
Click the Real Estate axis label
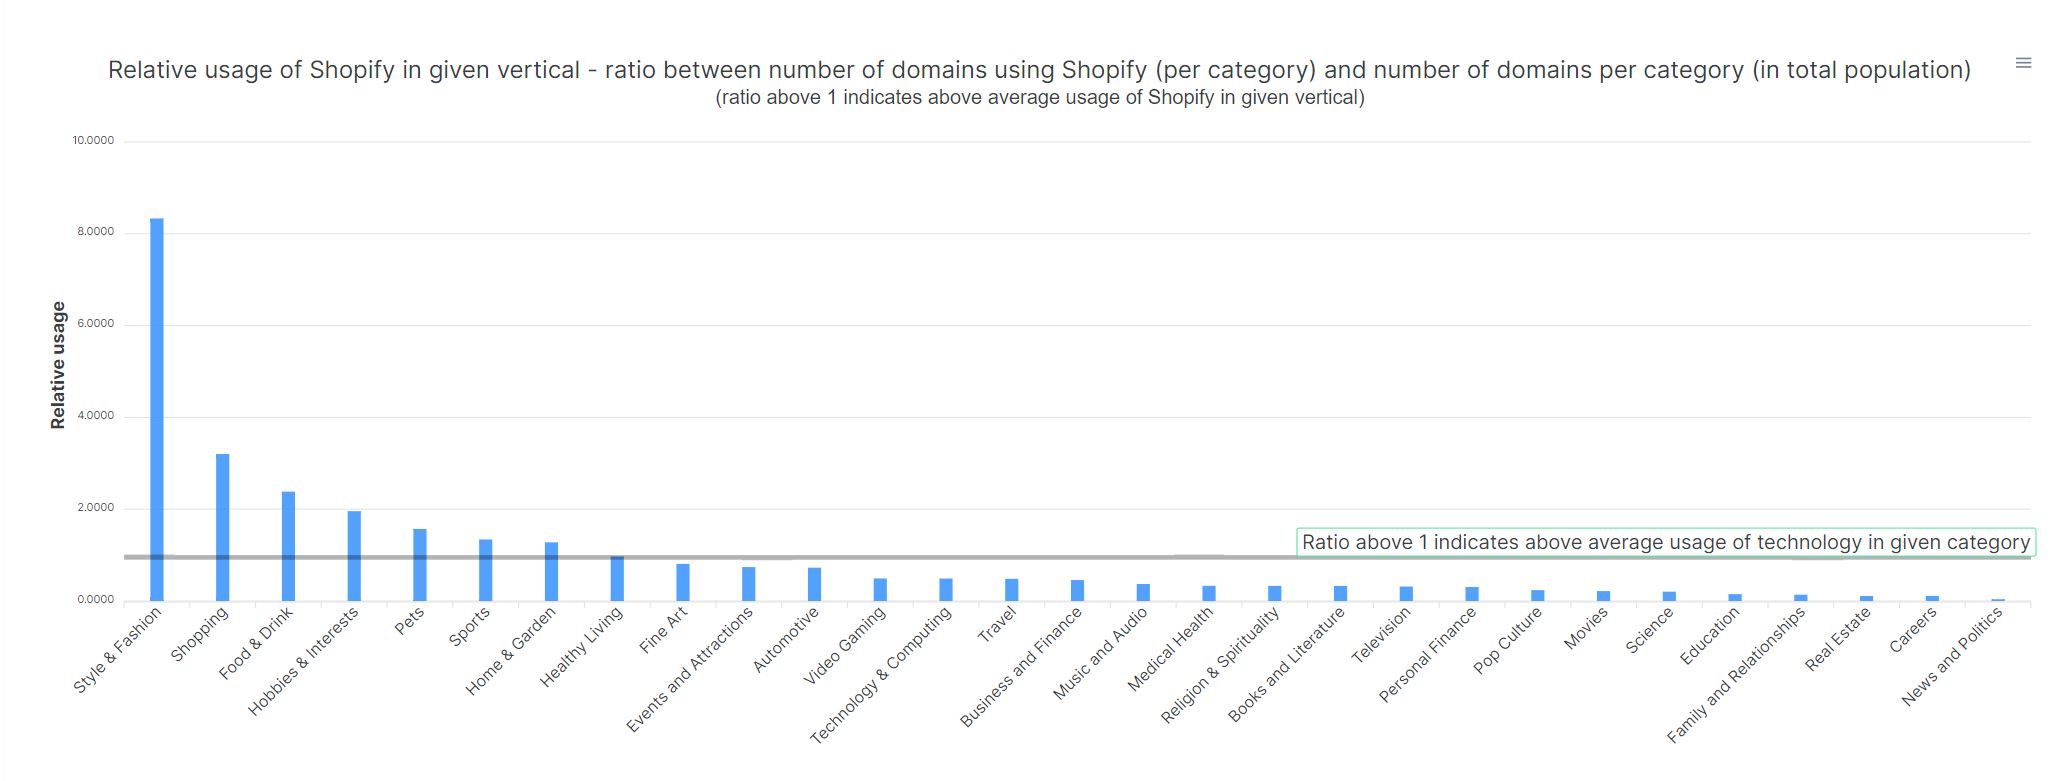pos(1839,639)
